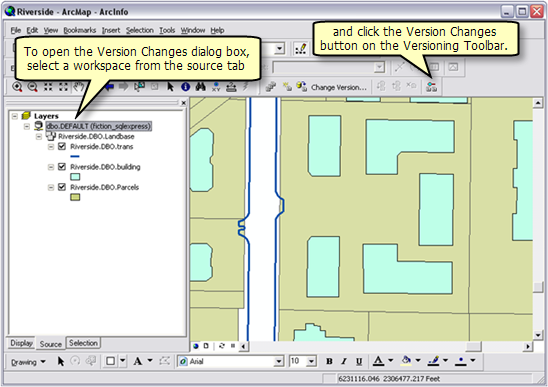Image resolution: width=548 pixels, height=387 pixels.
Task: Open the Edit menu
Action: coord(32,30)
